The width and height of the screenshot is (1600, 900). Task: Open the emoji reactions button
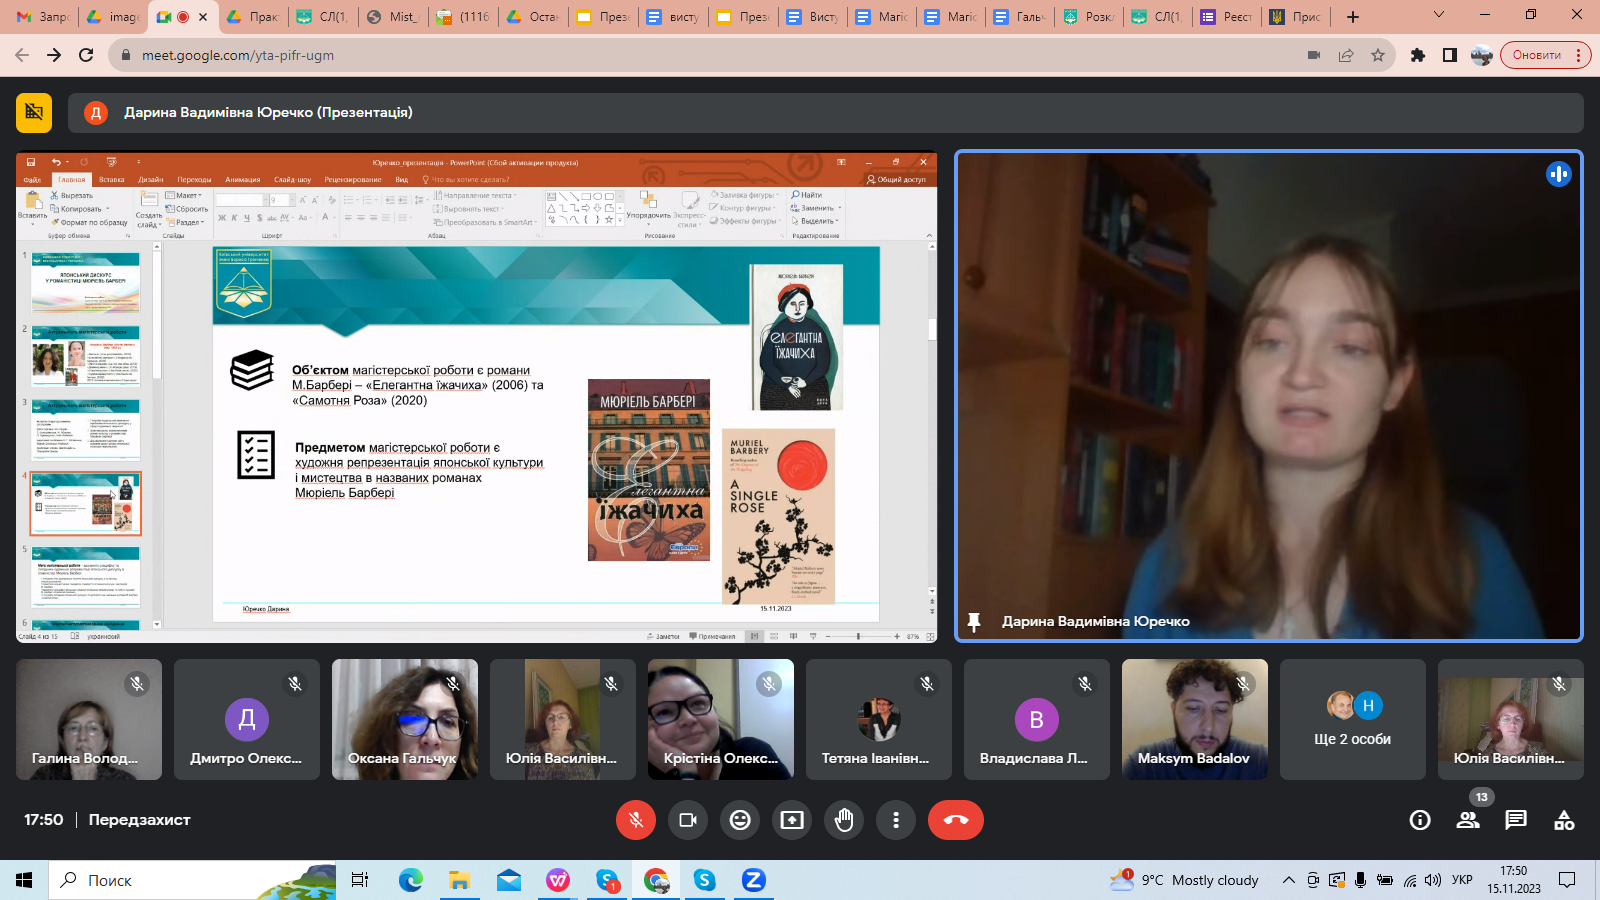[x=740, y=820]
